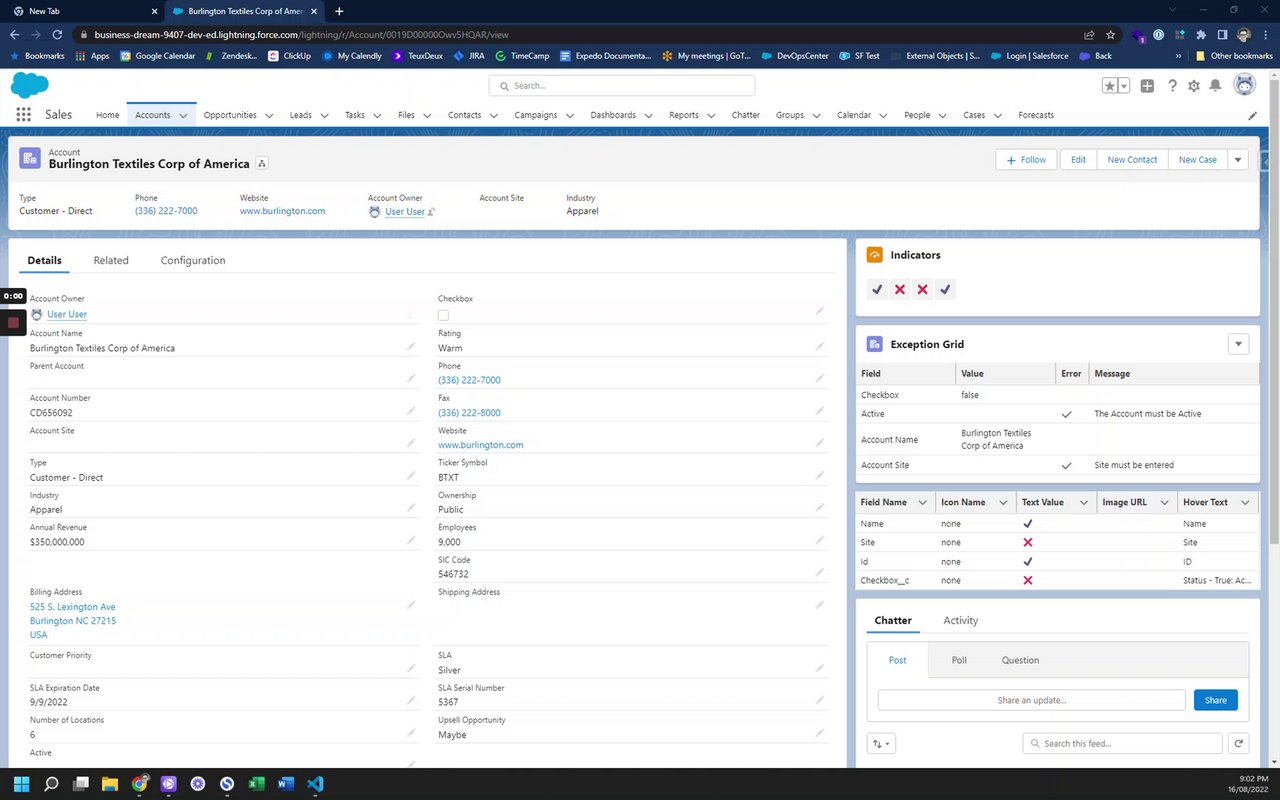Go to the Home nav item
The width and height of the screenshot is (1280, 800).
108,115
